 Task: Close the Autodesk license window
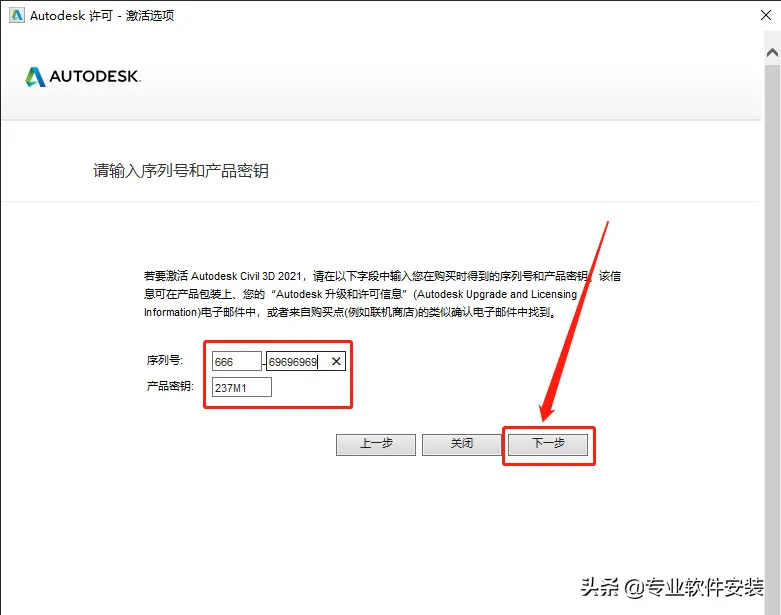[x=766, y=15]
